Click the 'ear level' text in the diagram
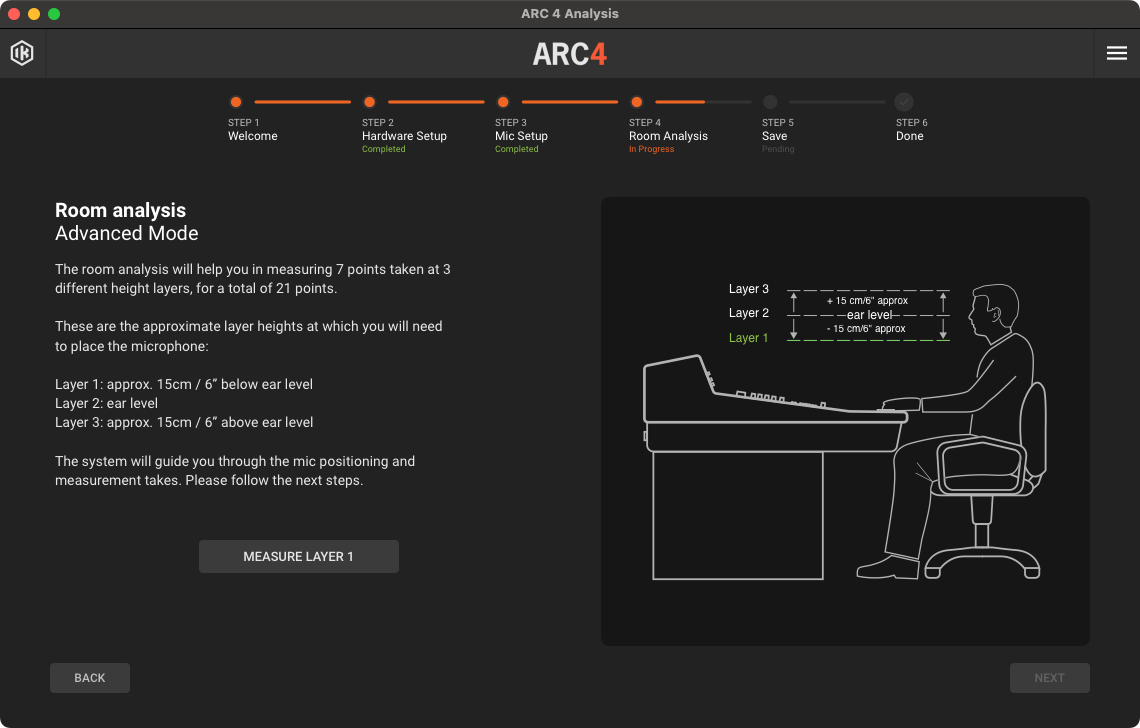The width and height of the screenshot is (1140, 728). [x=870, y=315]
